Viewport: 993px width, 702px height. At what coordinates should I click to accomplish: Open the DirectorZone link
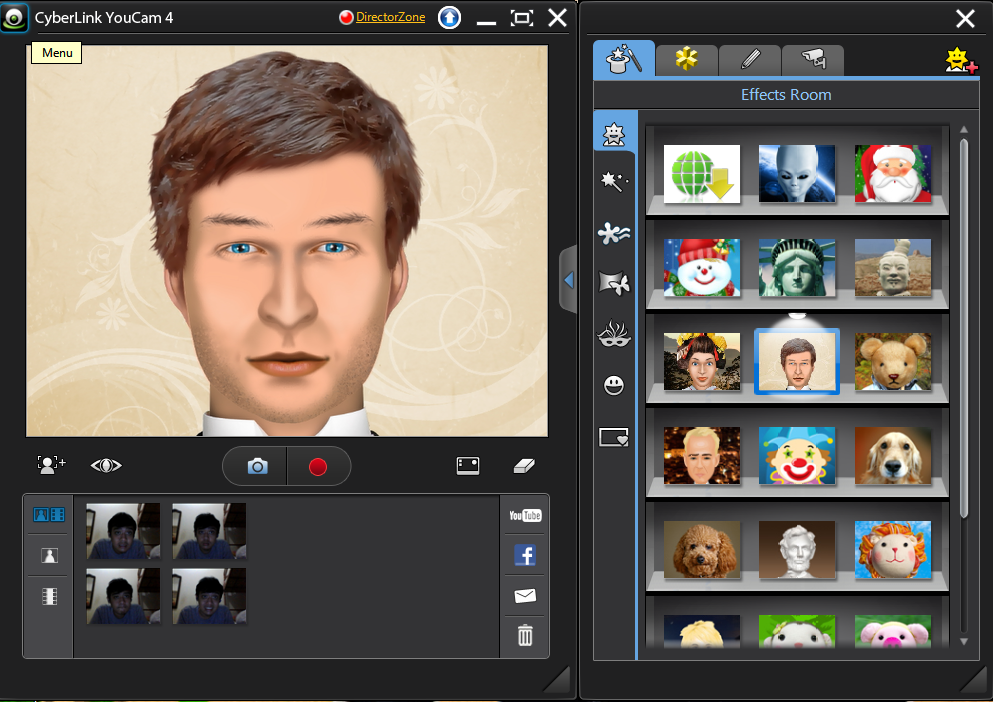(x=390, y=17)
